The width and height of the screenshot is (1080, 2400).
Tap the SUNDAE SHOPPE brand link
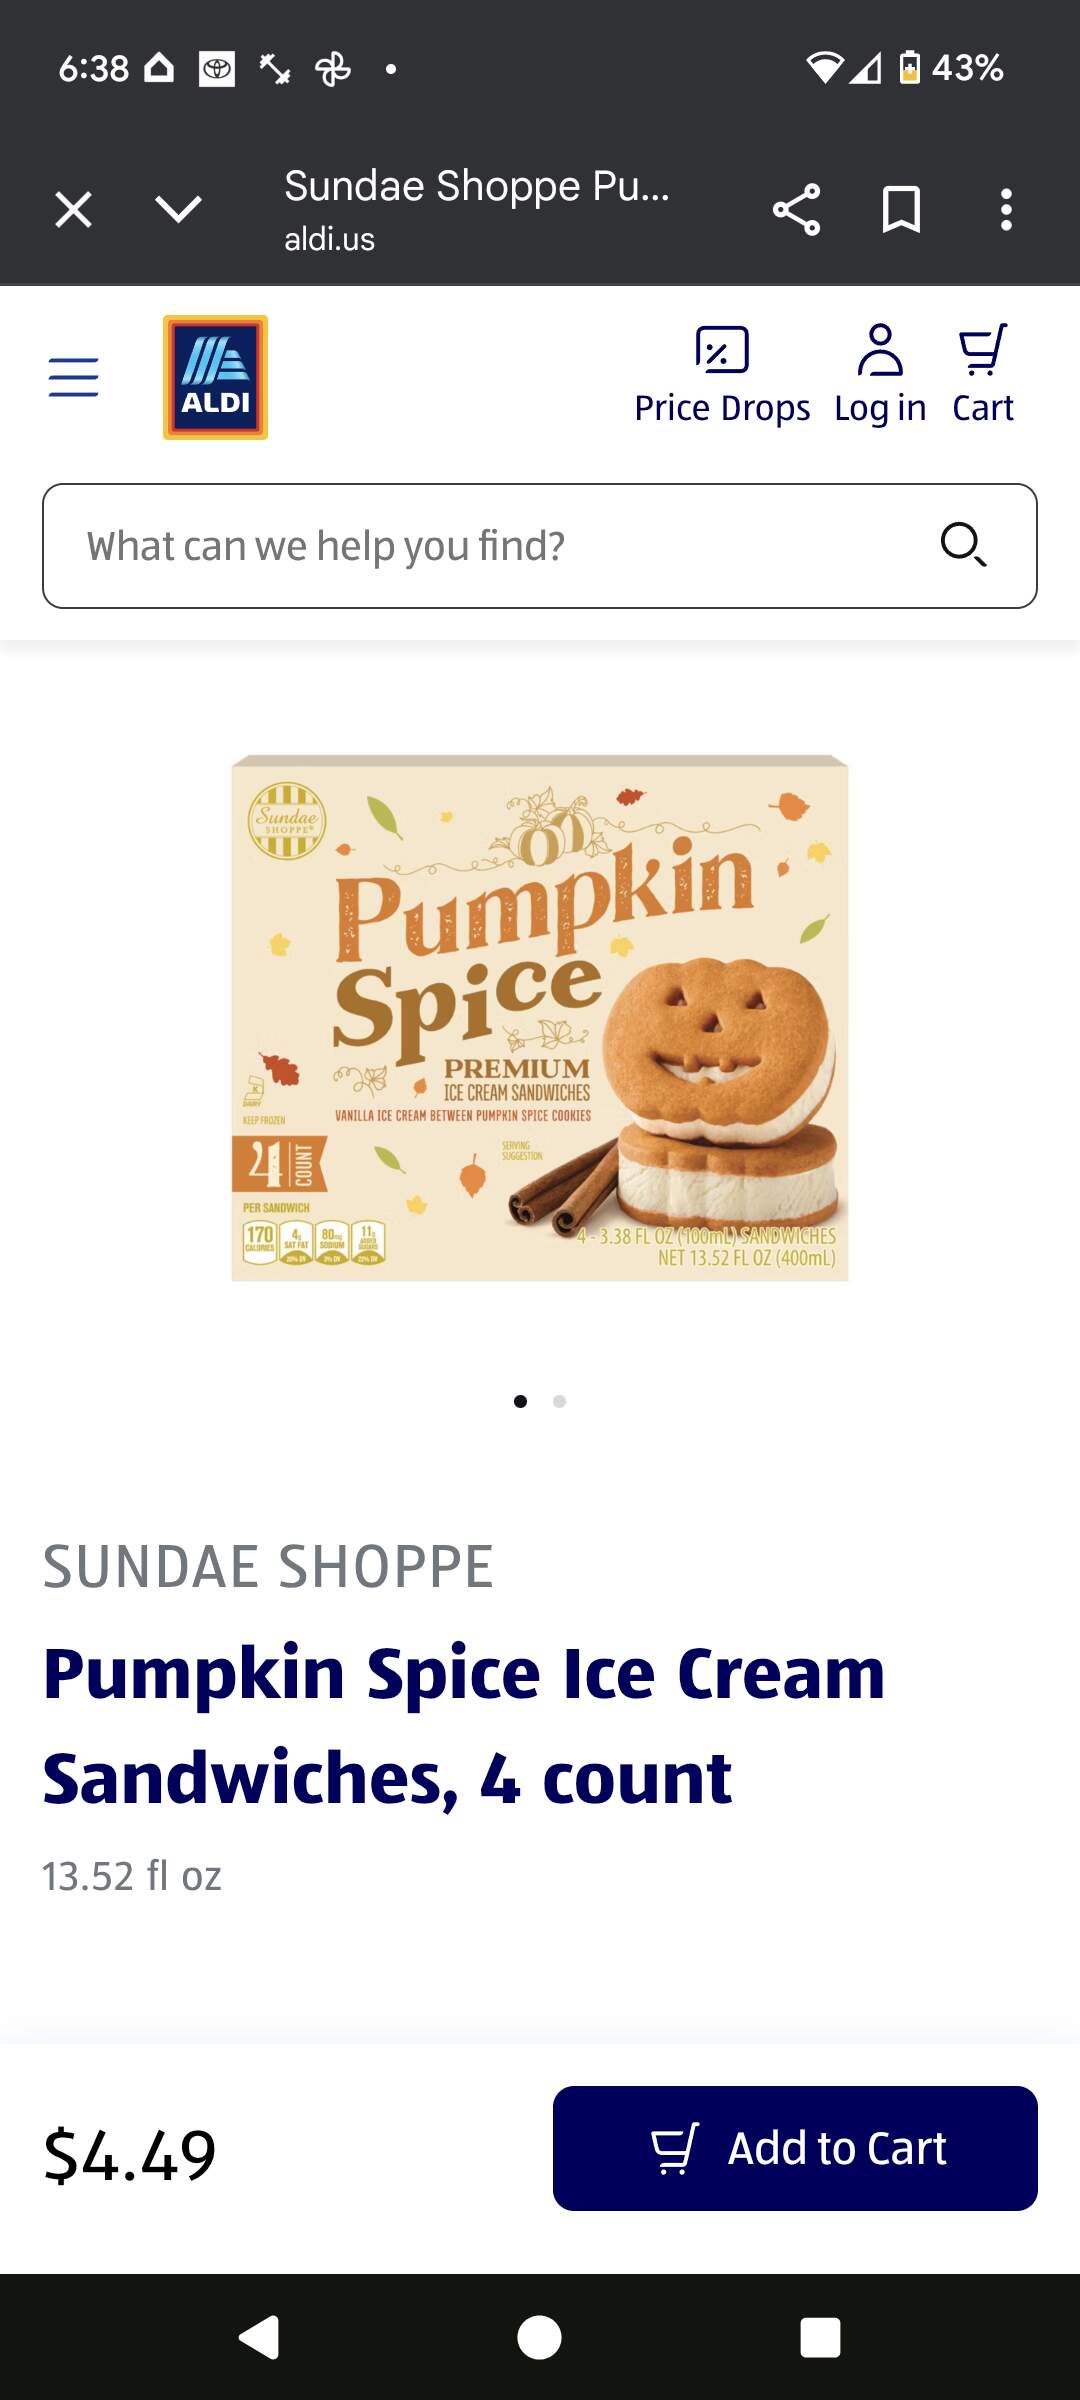268,1566
